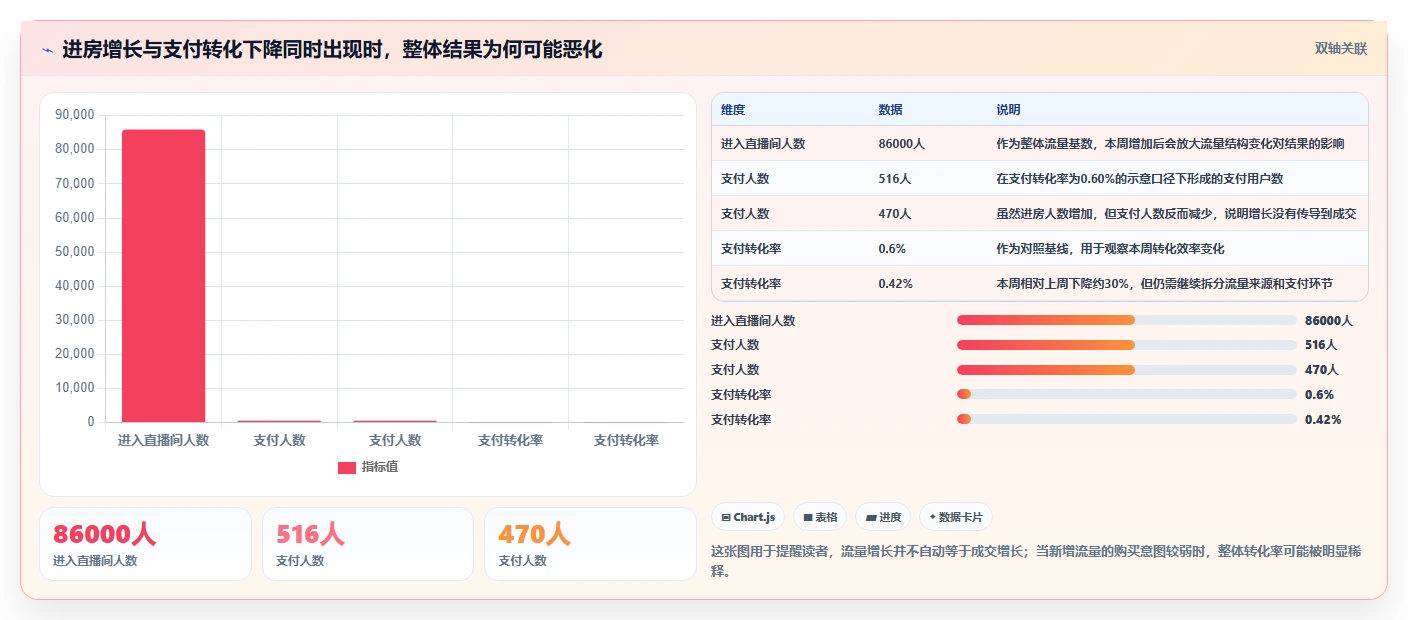The width and height of the screenshot is (1408, 620).
Task: Click the main title about 进房增长与支付转化下降
Action: pyautogui.click(x=332, y=50)
